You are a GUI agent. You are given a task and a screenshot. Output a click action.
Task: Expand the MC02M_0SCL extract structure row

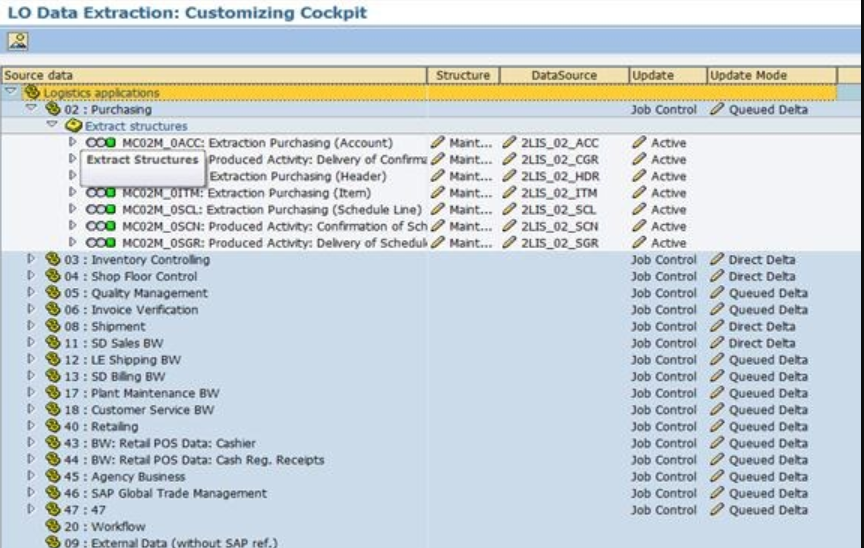pos(73,209)
